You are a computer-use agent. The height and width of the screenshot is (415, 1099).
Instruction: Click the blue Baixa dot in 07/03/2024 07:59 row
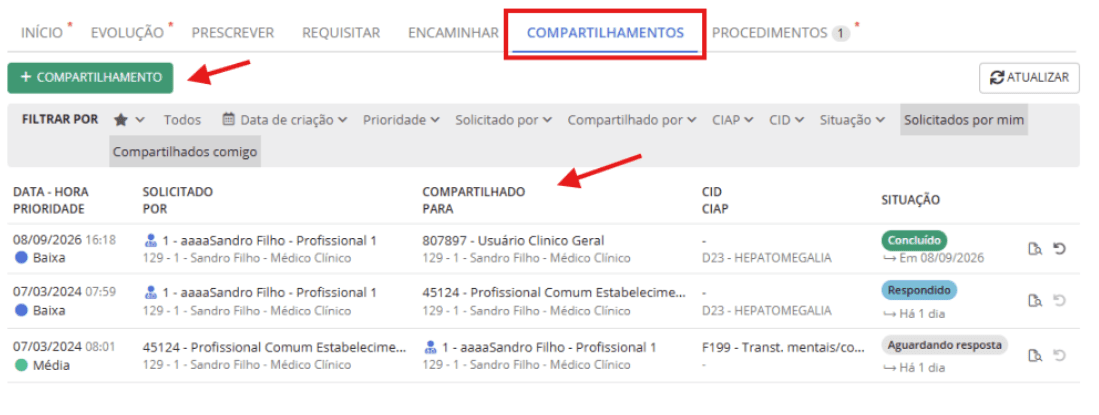[x=20, y=311]
